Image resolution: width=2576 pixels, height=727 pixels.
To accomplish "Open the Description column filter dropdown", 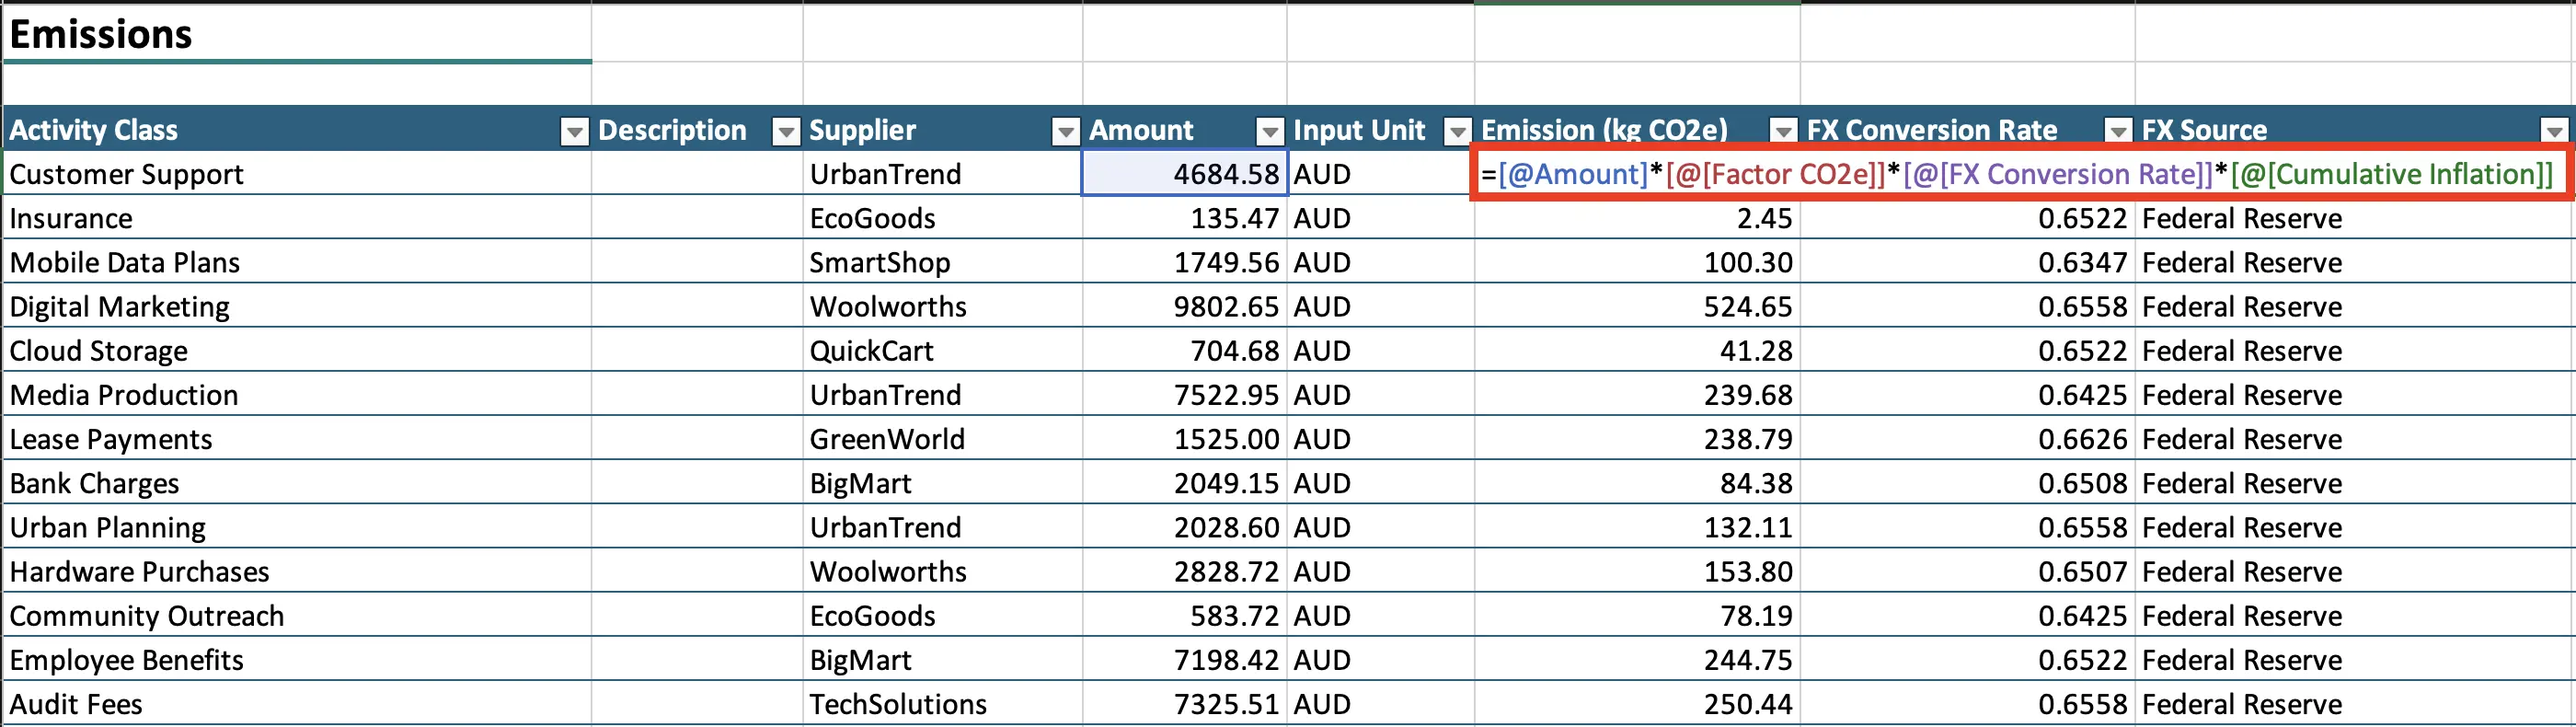I will 787,131.
